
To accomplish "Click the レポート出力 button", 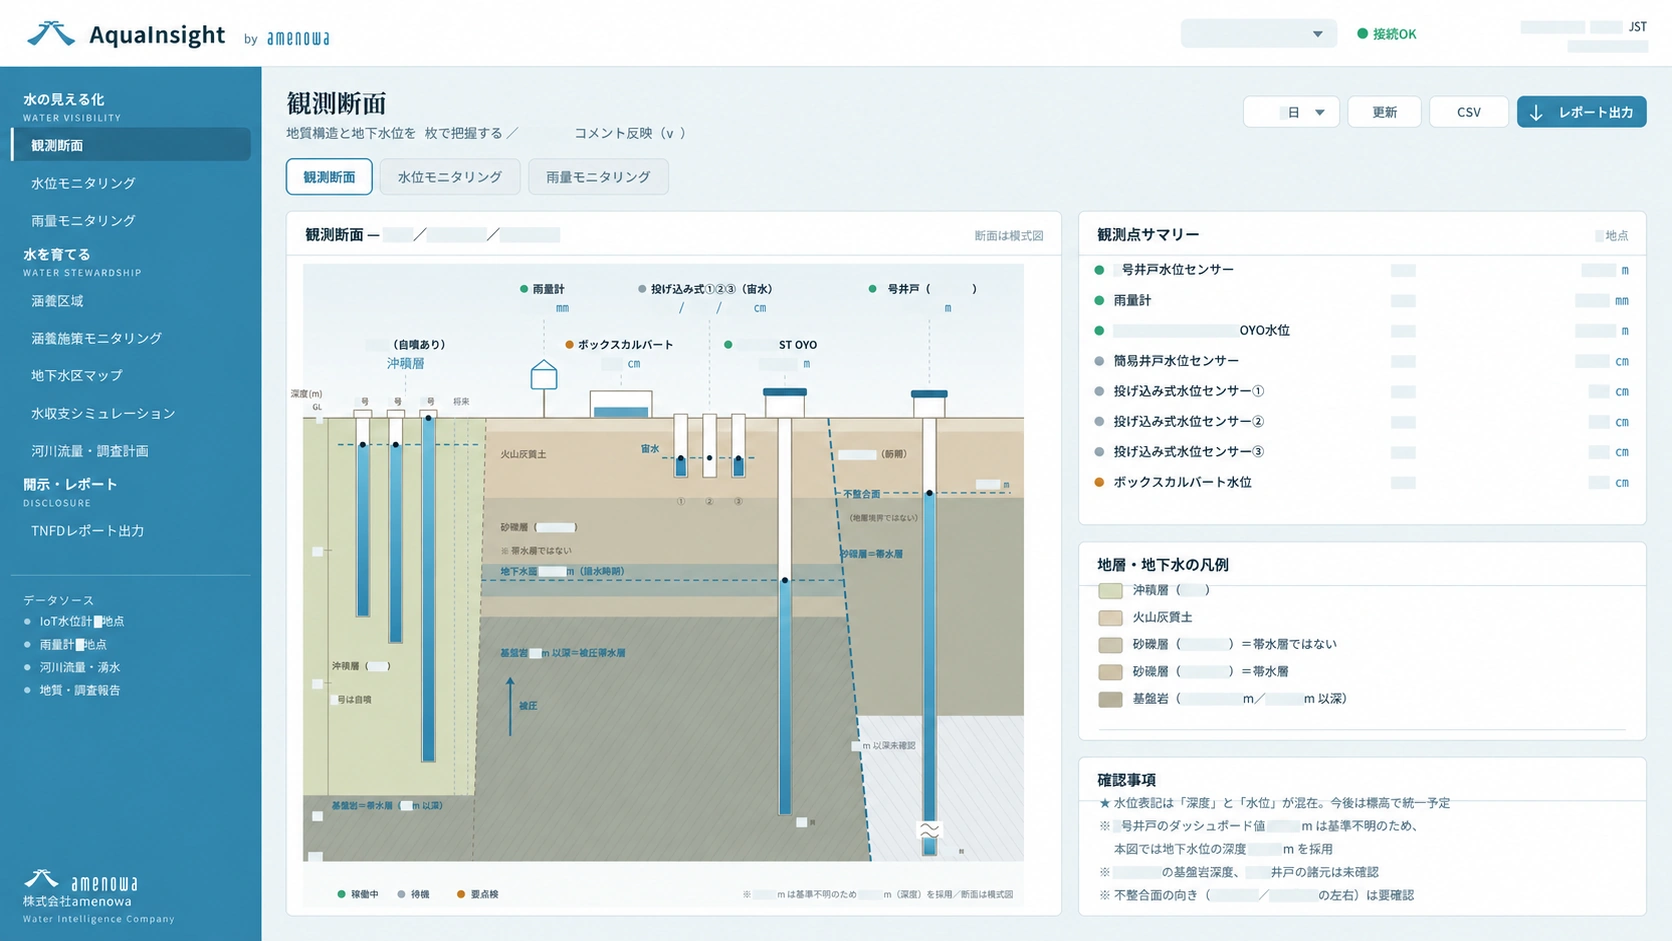I will (x=1581, y=112).
